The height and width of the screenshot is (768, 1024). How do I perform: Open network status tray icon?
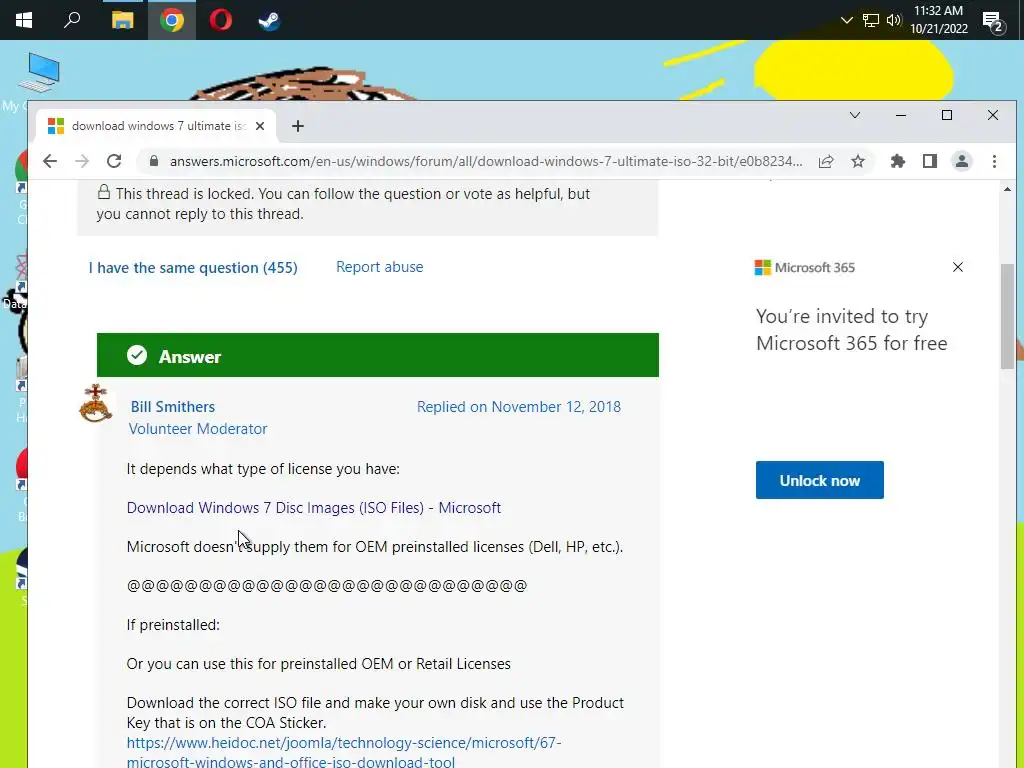[871, 20]
